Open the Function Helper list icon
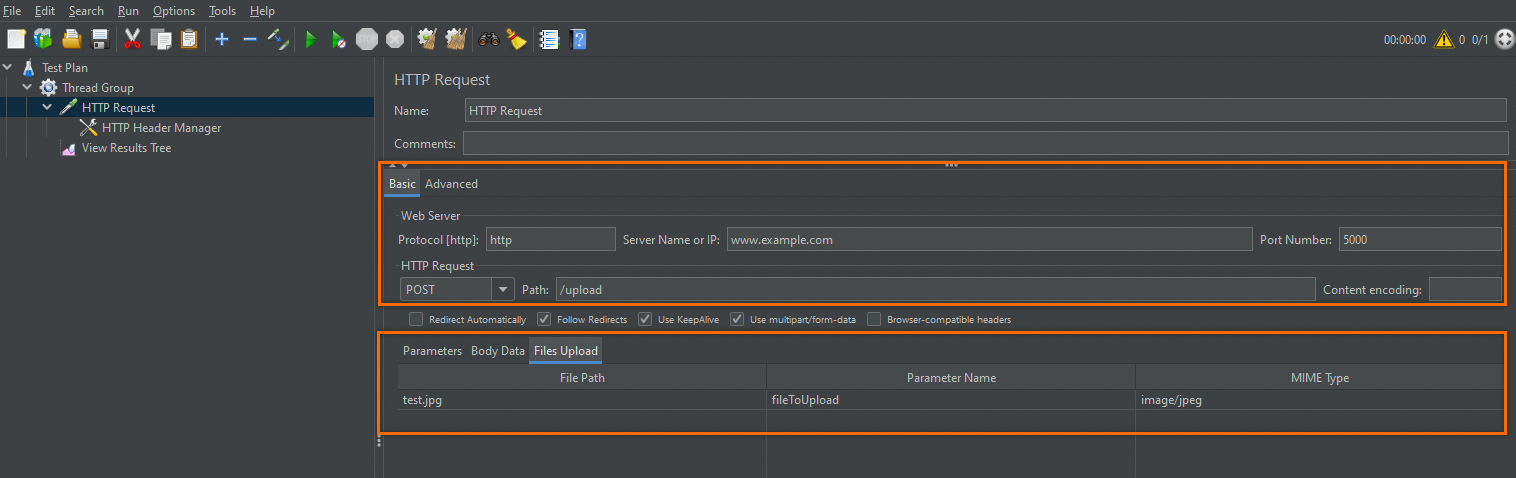This screenshot has height=478, width=1516. tap(549, 39)
